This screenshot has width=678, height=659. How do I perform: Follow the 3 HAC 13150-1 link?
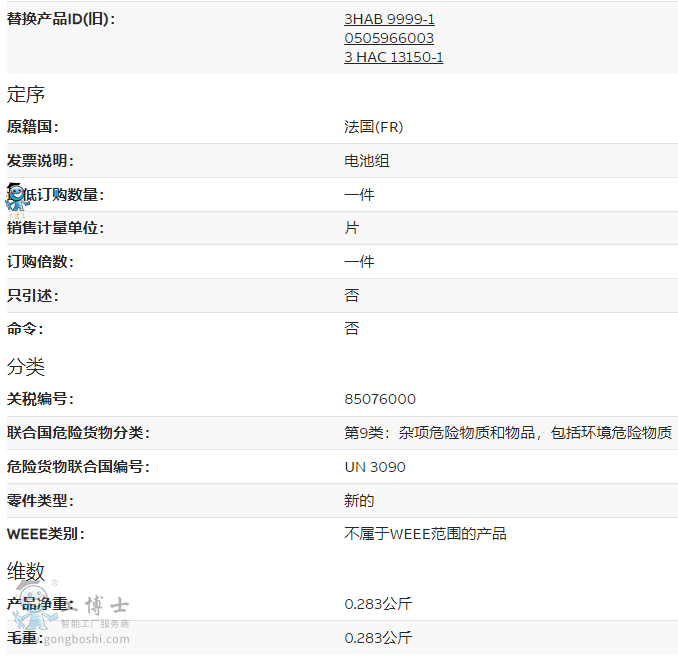point(393,57)
